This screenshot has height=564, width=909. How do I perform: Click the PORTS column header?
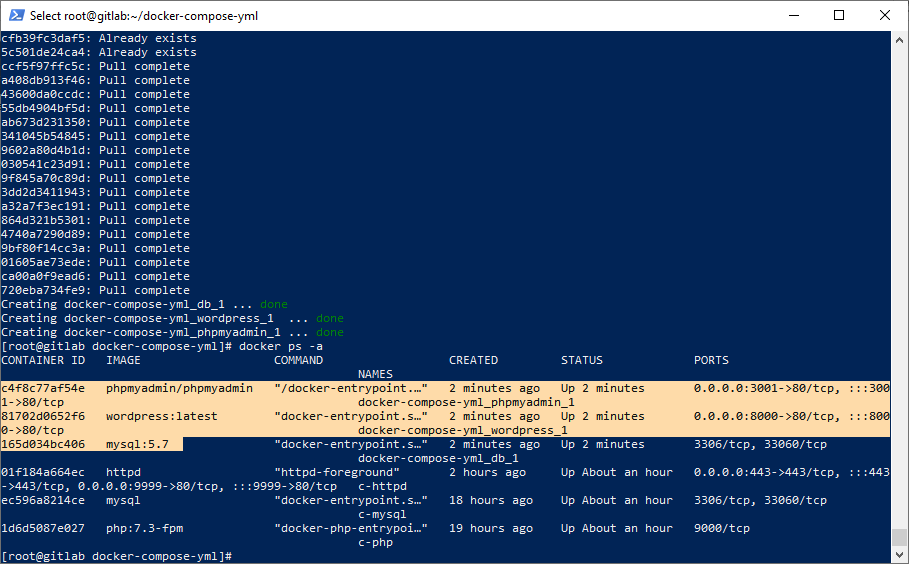[x=711, y=360]
